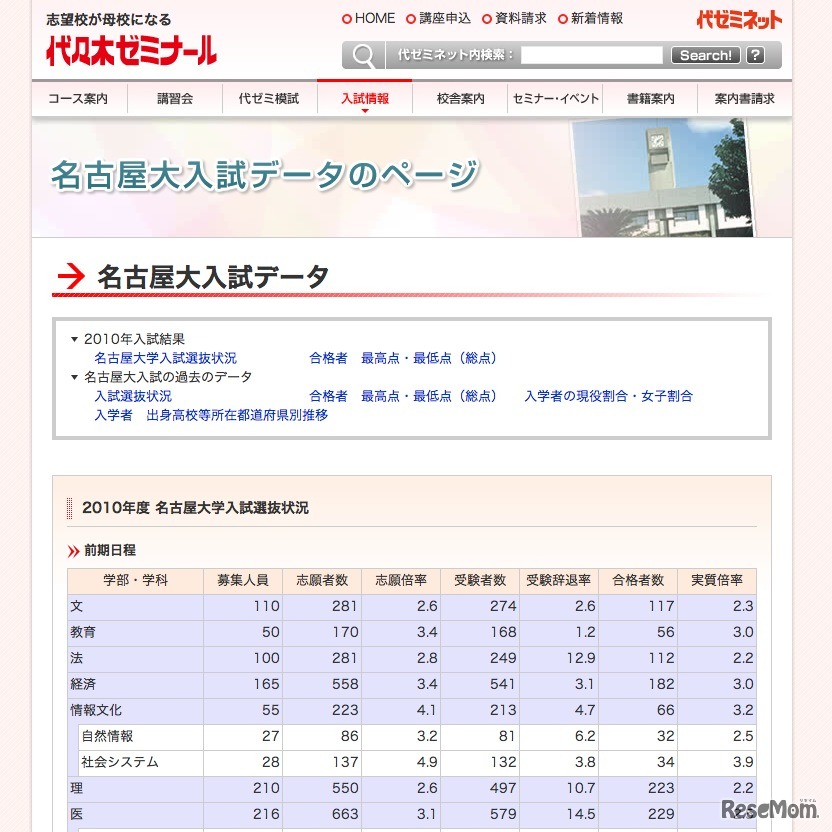Viewport: 832px width, 832px height.
Task: Select the 理 faculty row label
Action: (76, 788)
